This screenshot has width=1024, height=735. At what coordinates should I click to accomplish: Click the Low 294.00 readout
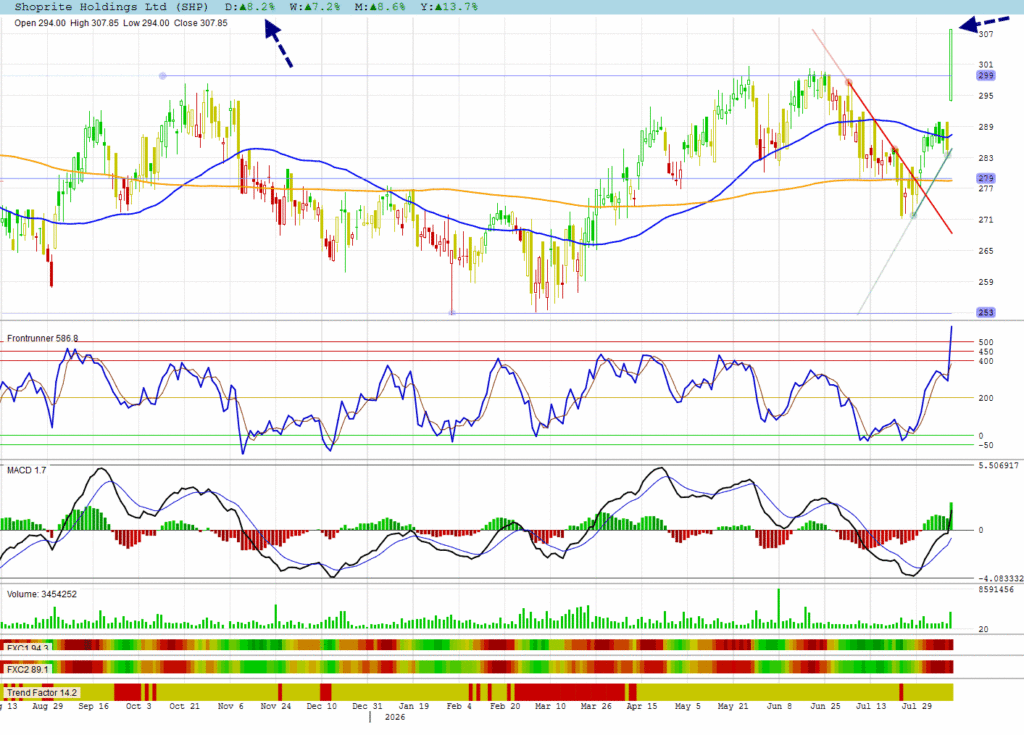(x=146, y=23)
